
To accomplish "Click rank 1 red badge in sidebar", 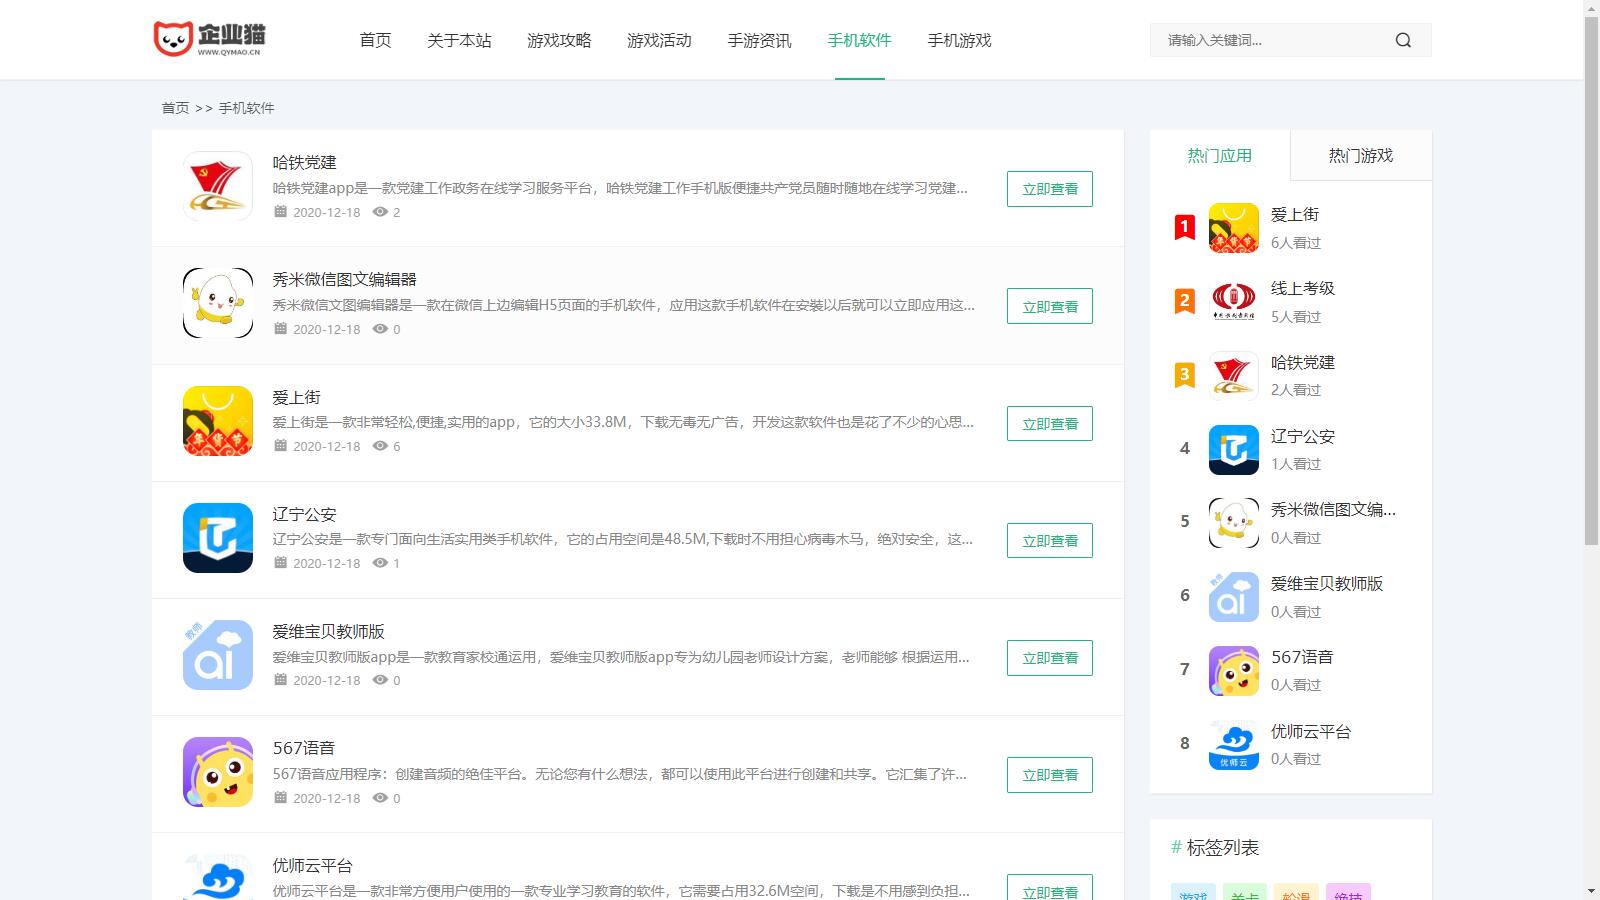I will point(1185,228).
